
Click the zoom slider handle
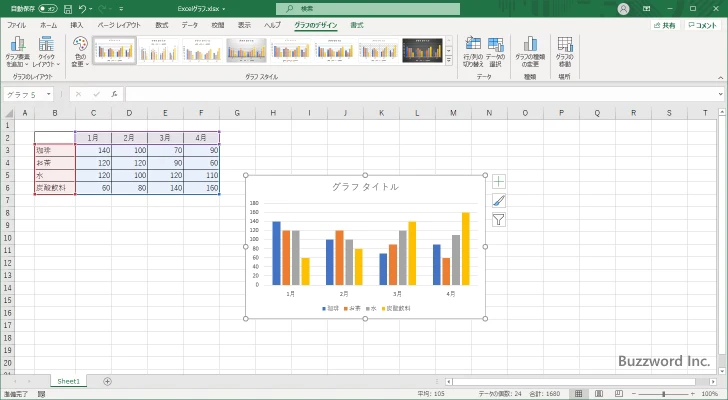663,394
